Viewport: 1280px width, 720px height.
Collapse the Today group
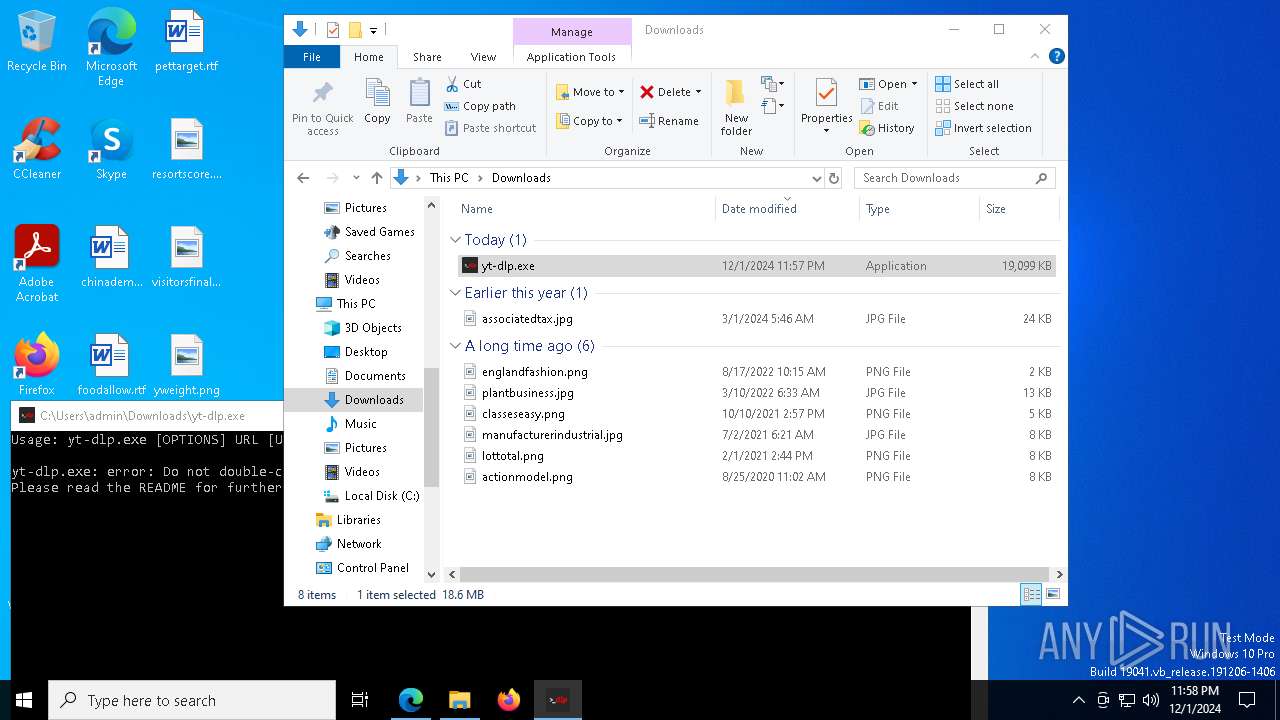click(456, 240)
